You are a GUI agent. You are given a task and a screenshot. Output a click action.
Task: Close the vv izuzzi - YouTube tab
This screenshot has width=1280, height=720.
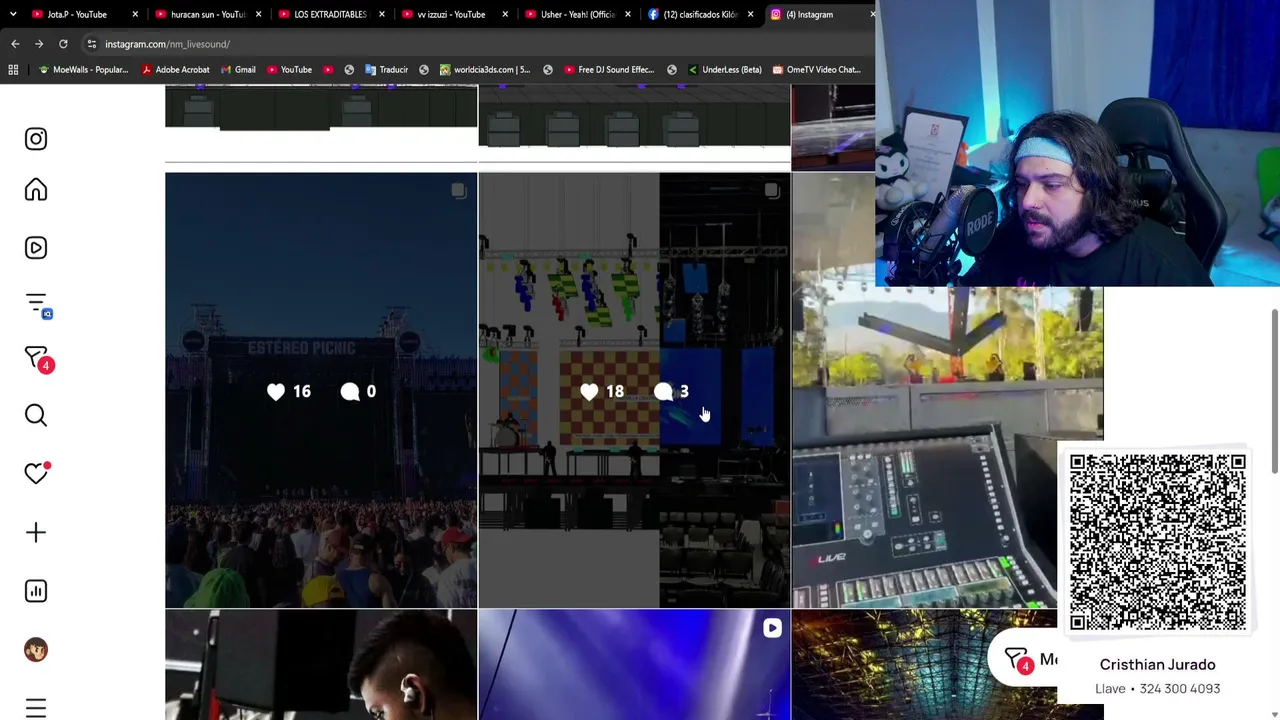504,15
